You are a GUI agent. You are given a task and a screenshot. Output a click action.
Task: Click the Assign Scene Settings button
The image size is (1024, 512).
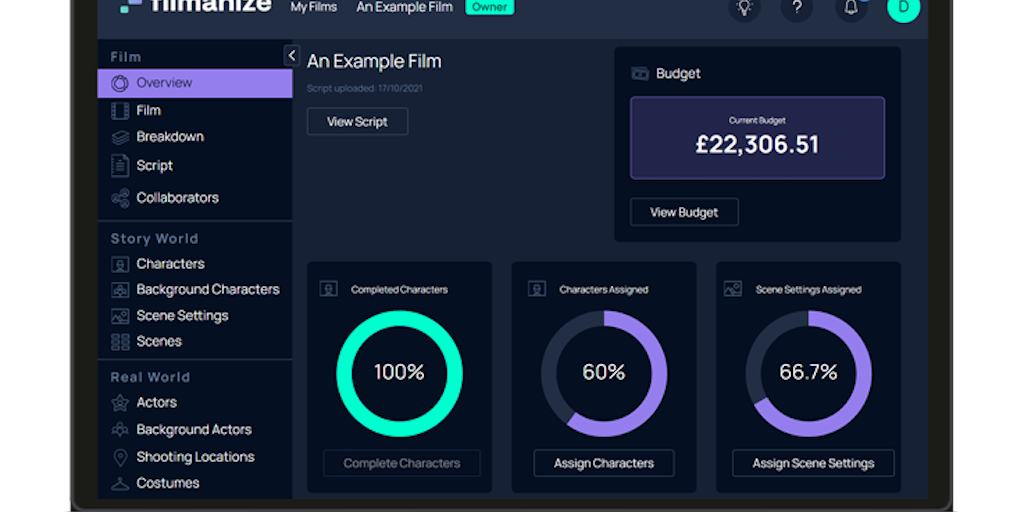(812, 464)
